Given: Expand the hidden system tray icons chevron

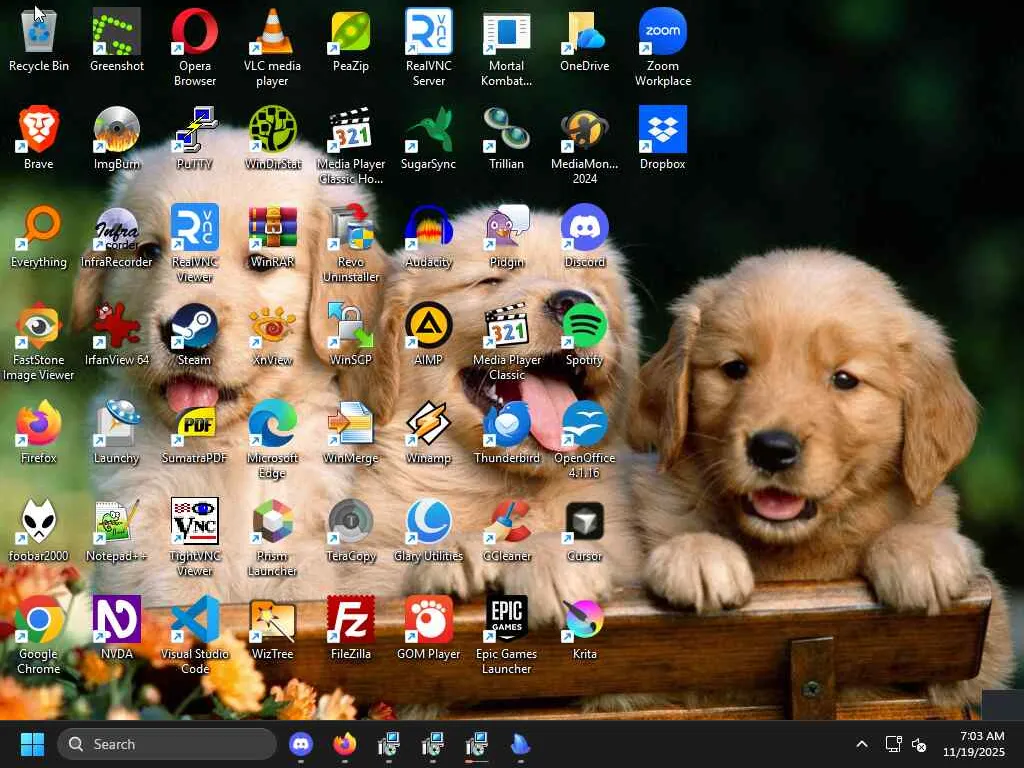Looking at the screenshot, I should tap(862, 744).
